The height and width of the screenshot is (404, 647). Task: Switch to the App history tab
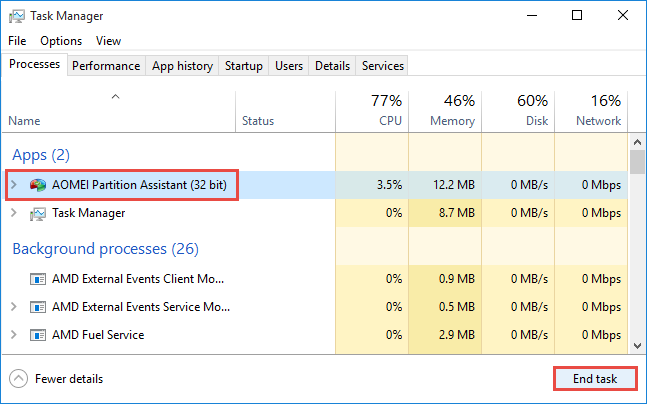(182, 66)
